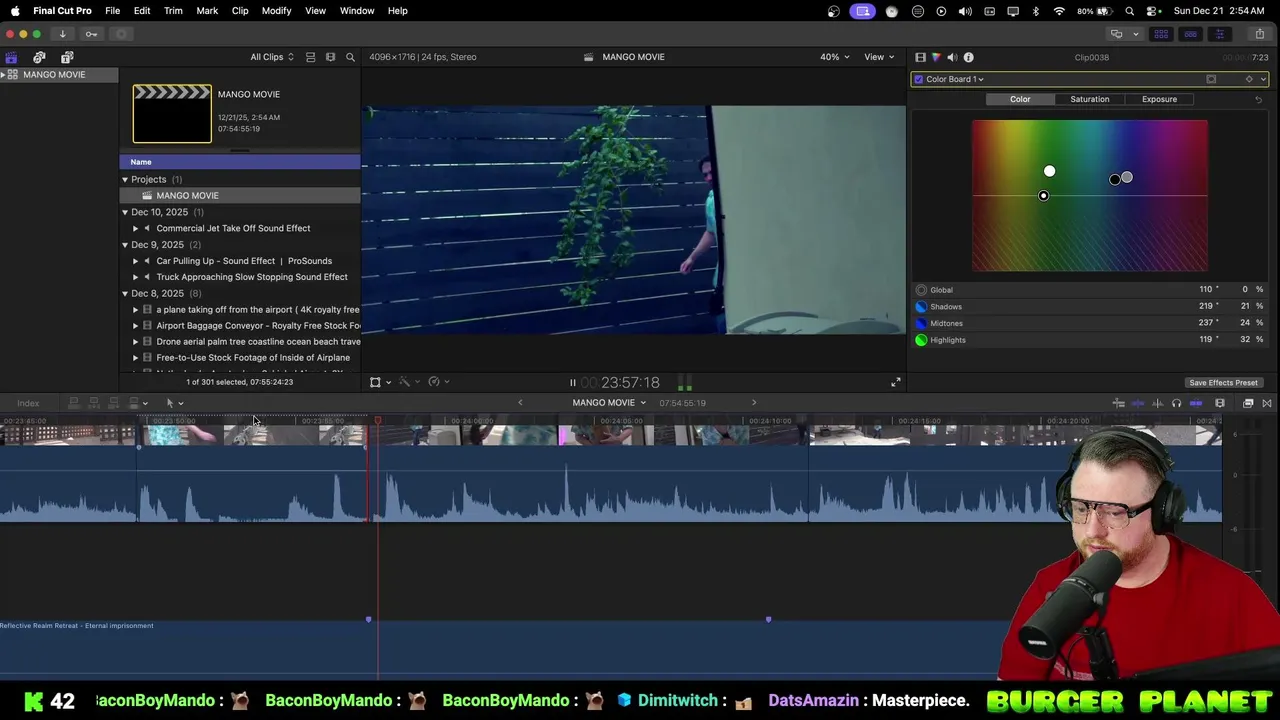Open the Tools arrow selection dropdown
Image resolution: width=1280 pixels, height=720 pixels.
[174, 403]
